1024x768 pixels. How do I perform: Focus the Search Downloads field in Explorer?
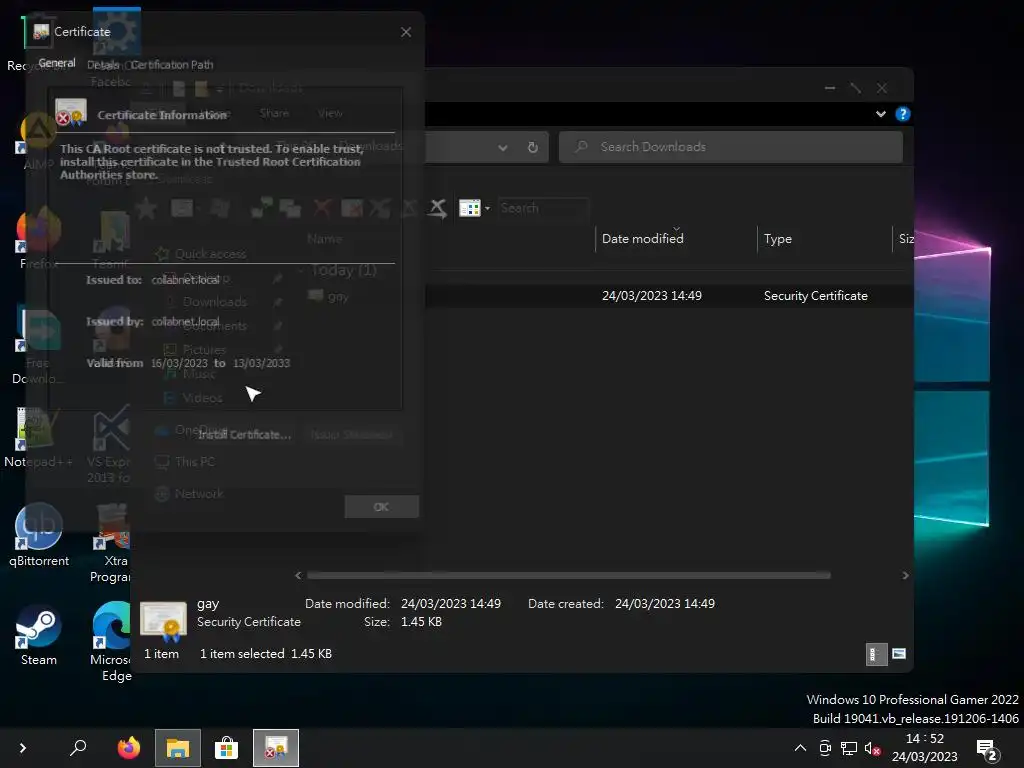pyautogui.click(x=730, y=147)
